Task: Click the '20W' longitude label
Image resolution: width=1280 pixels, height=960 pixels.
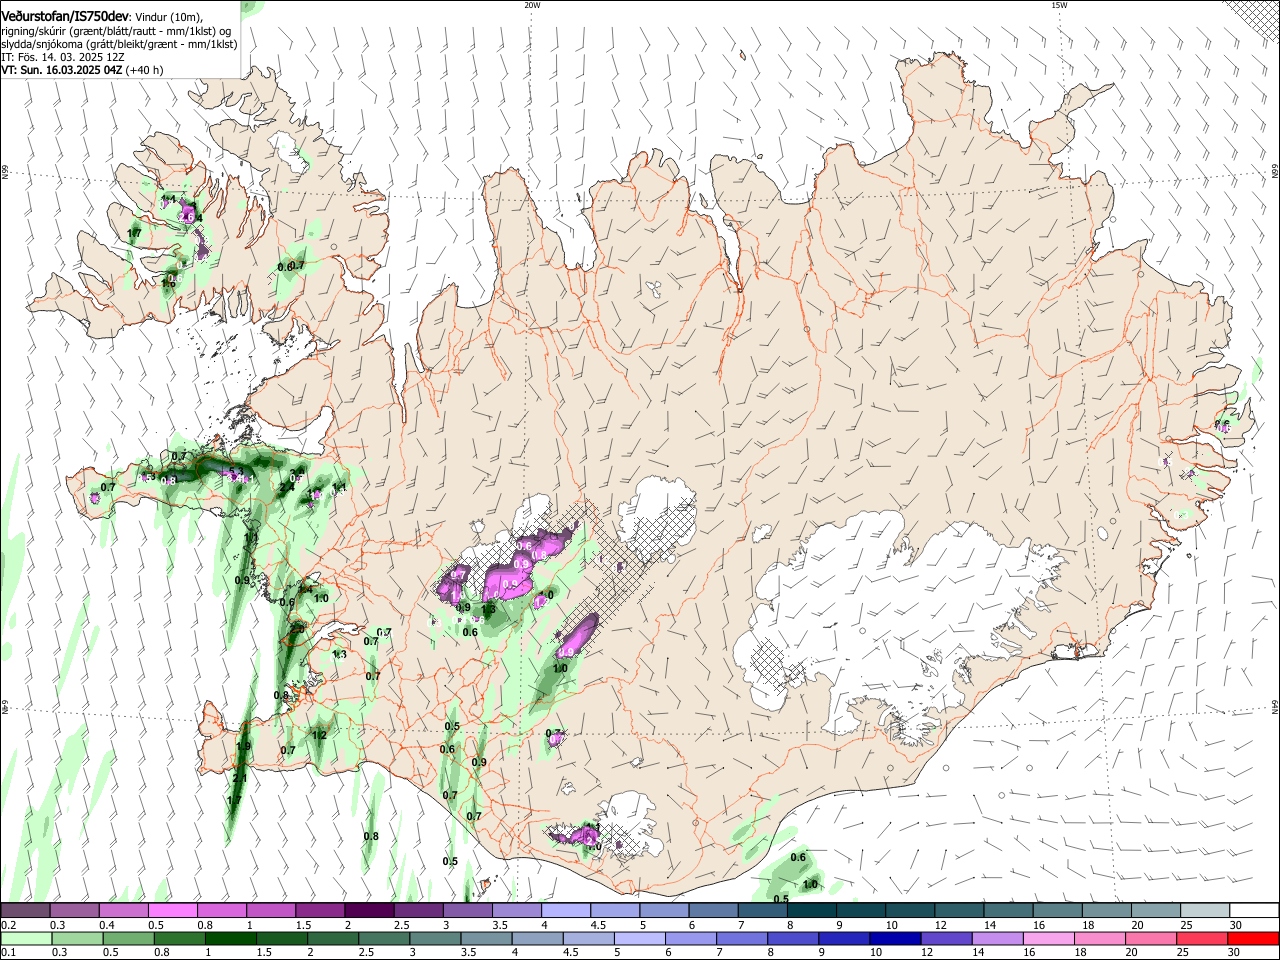Action: [532, 5]
